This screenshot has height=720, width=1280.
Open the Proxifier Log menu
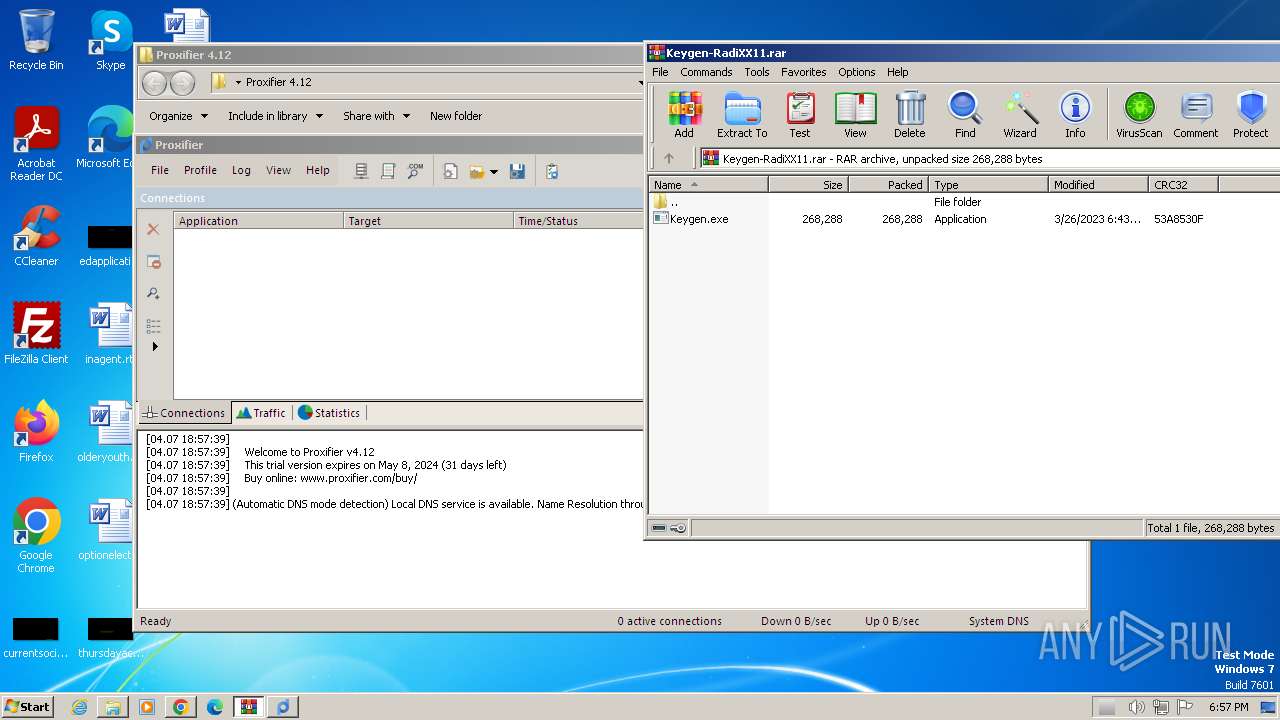(241, 170)
